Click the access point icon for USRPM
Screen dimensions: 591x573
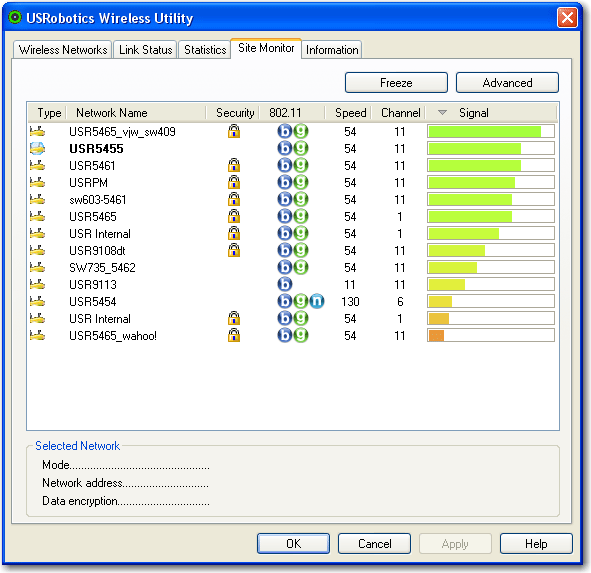point(37,182)
